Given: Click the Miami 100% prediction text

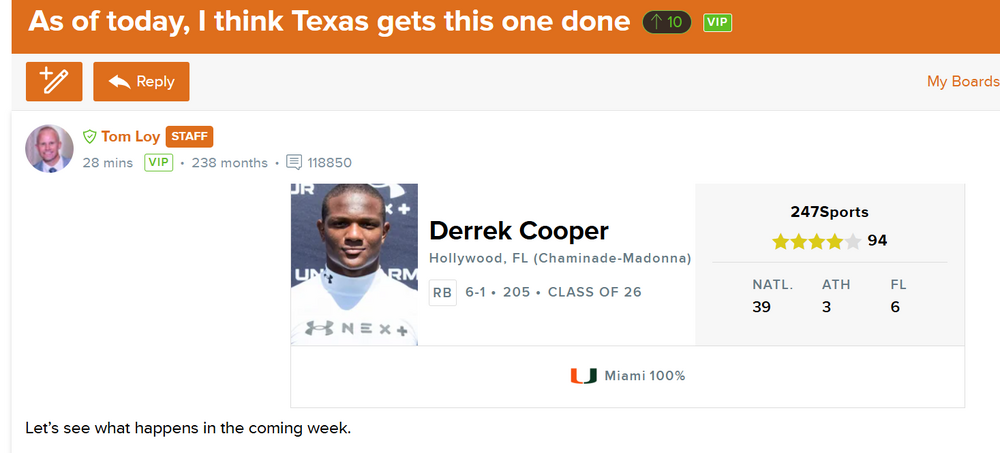Looking at the screenshot, I should coord(644,376).
